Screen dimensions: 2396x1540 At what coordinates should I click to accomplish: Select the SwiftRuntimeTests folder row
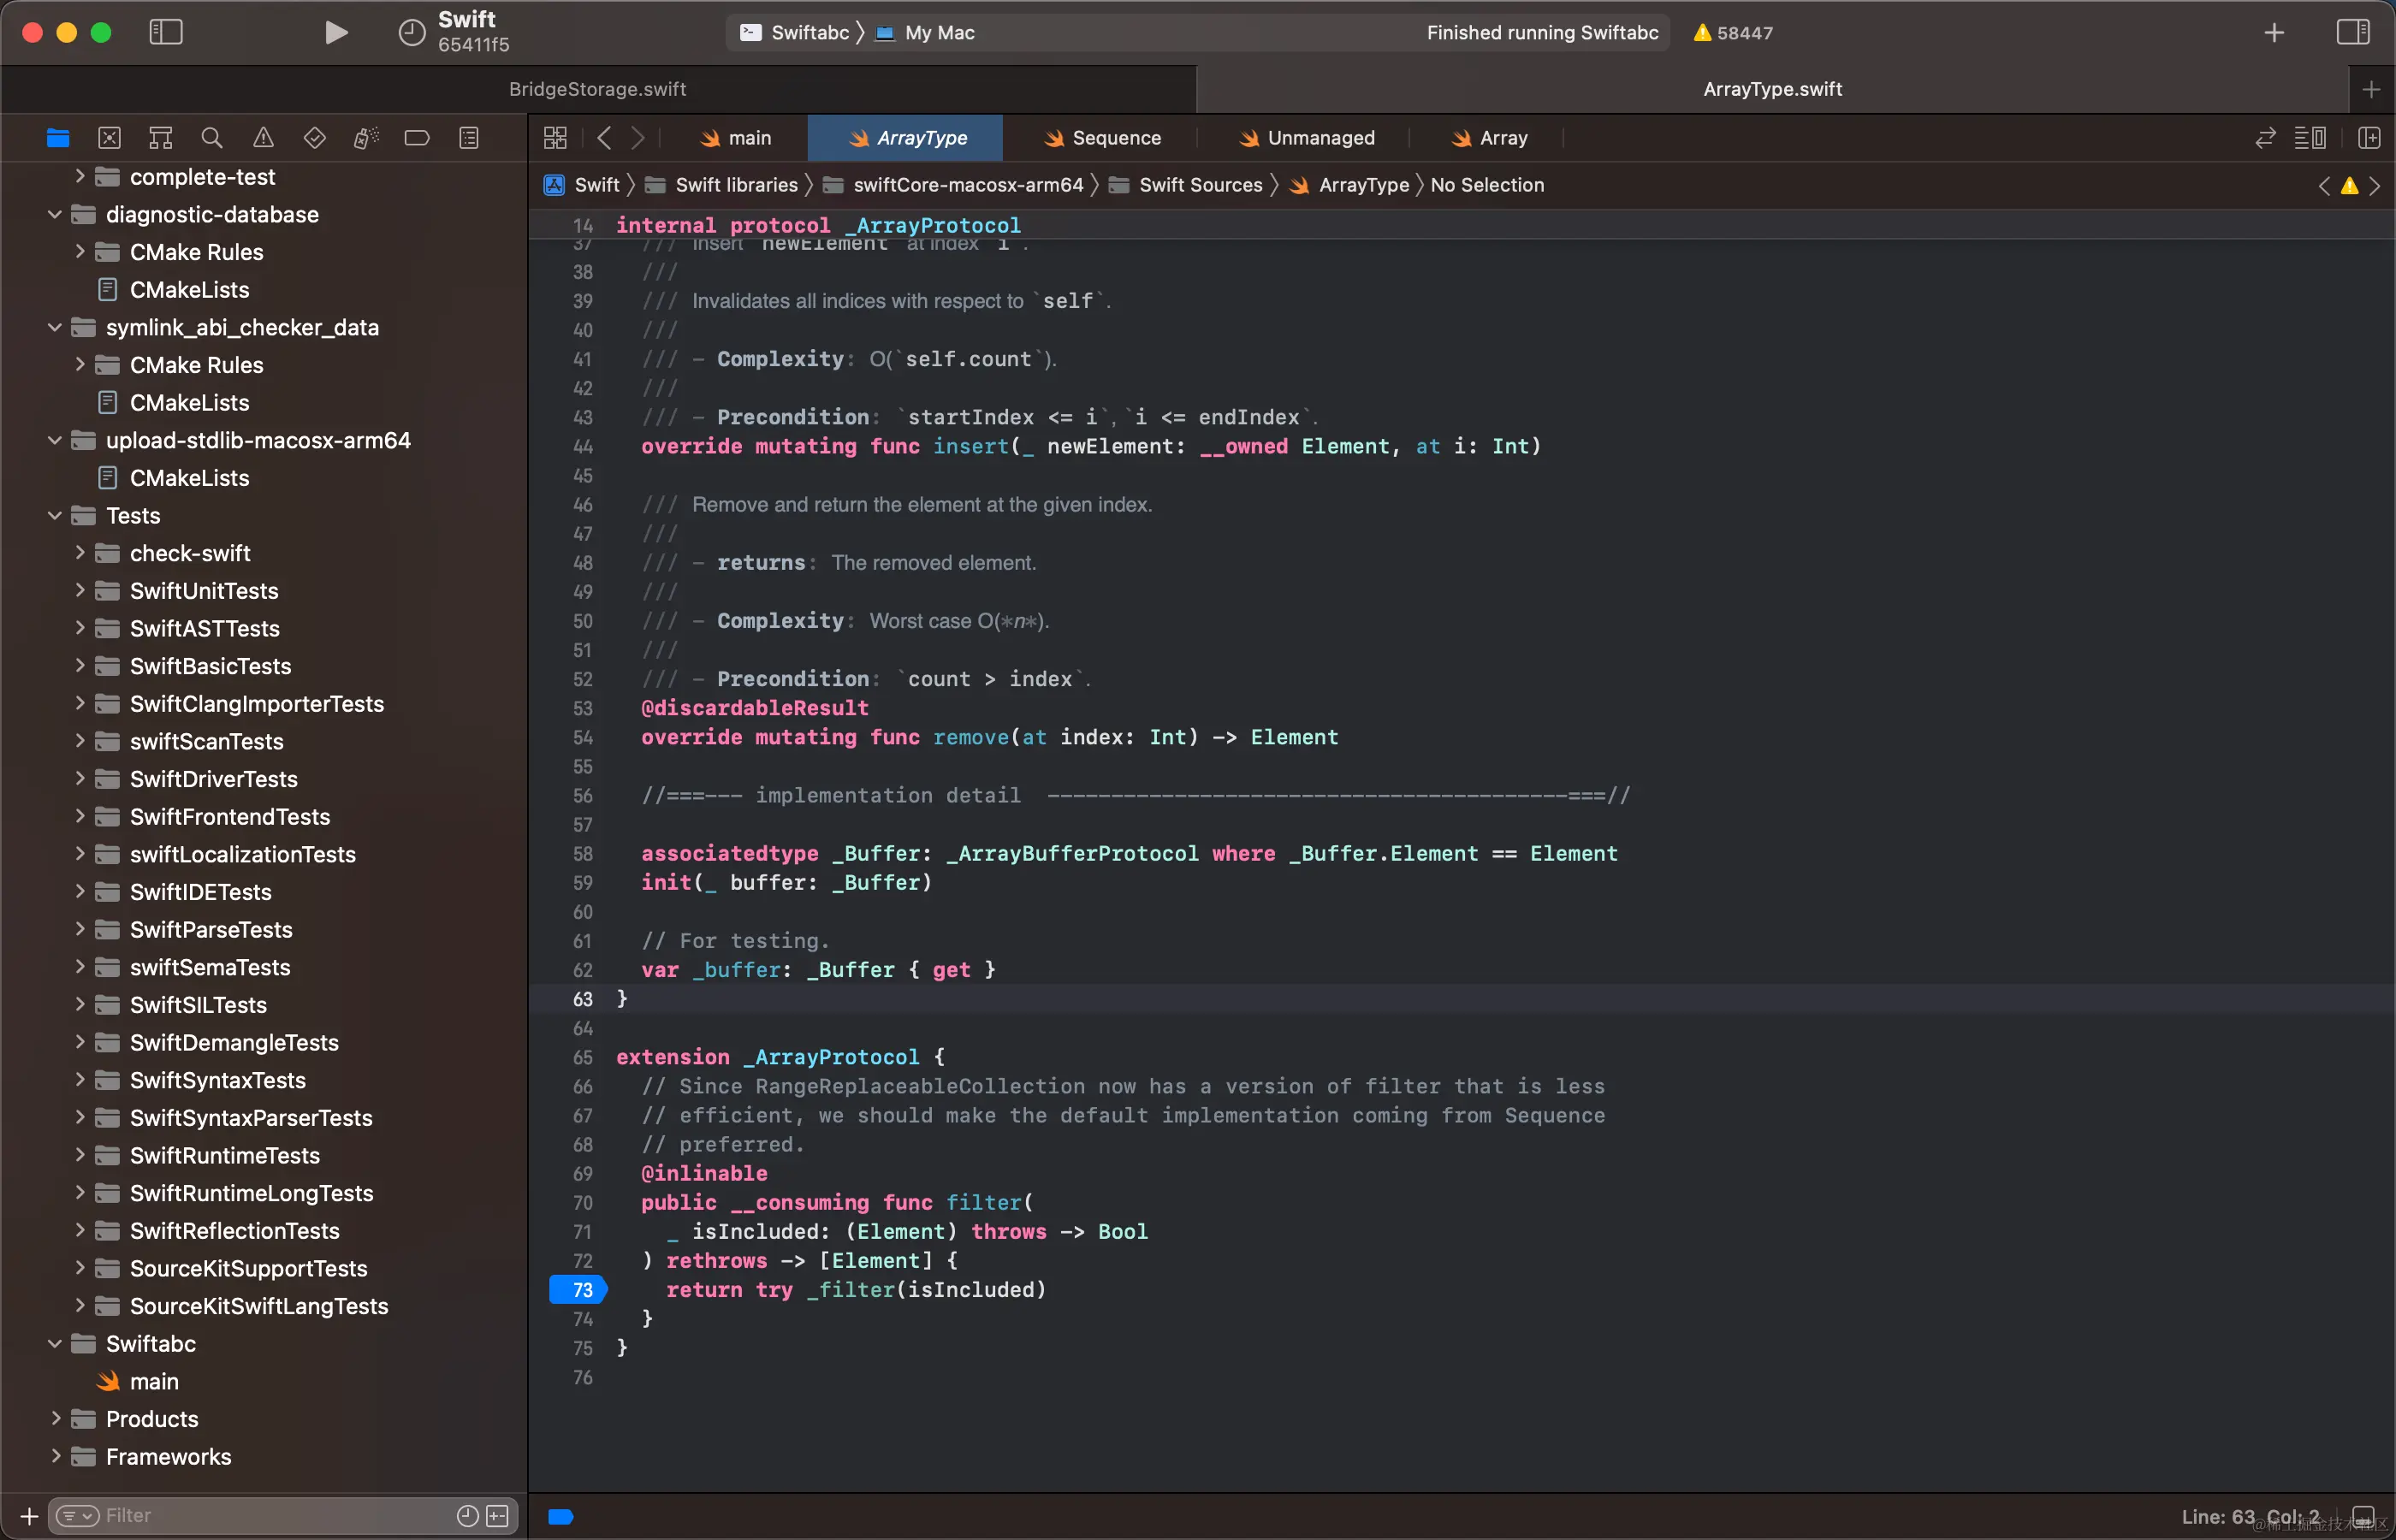pos(264,1155)
